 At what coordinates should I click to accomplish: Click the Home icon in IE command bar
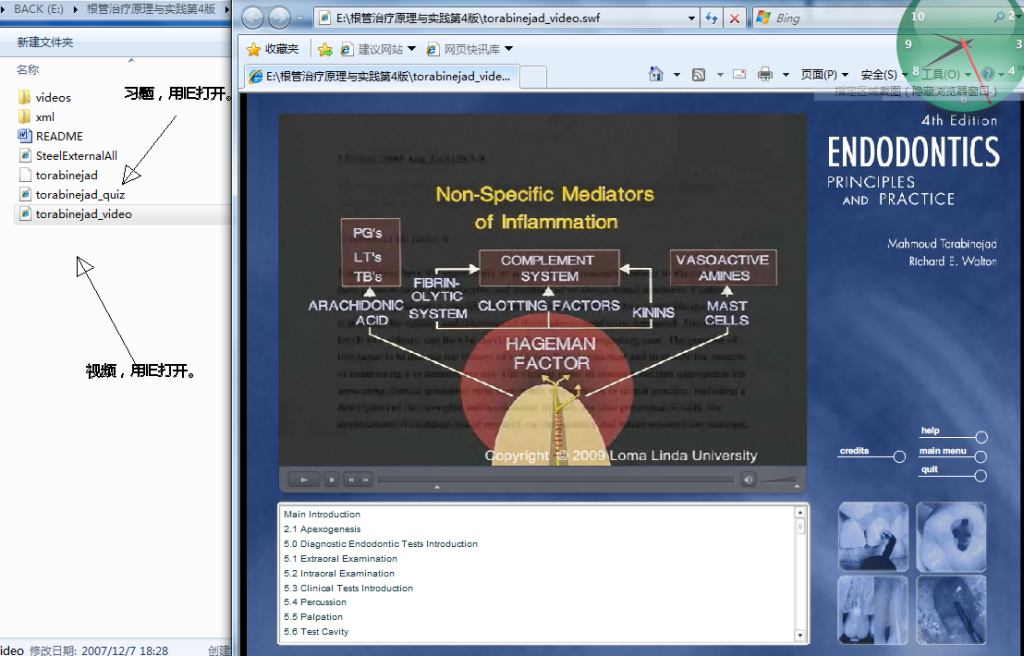click(656, 74)
